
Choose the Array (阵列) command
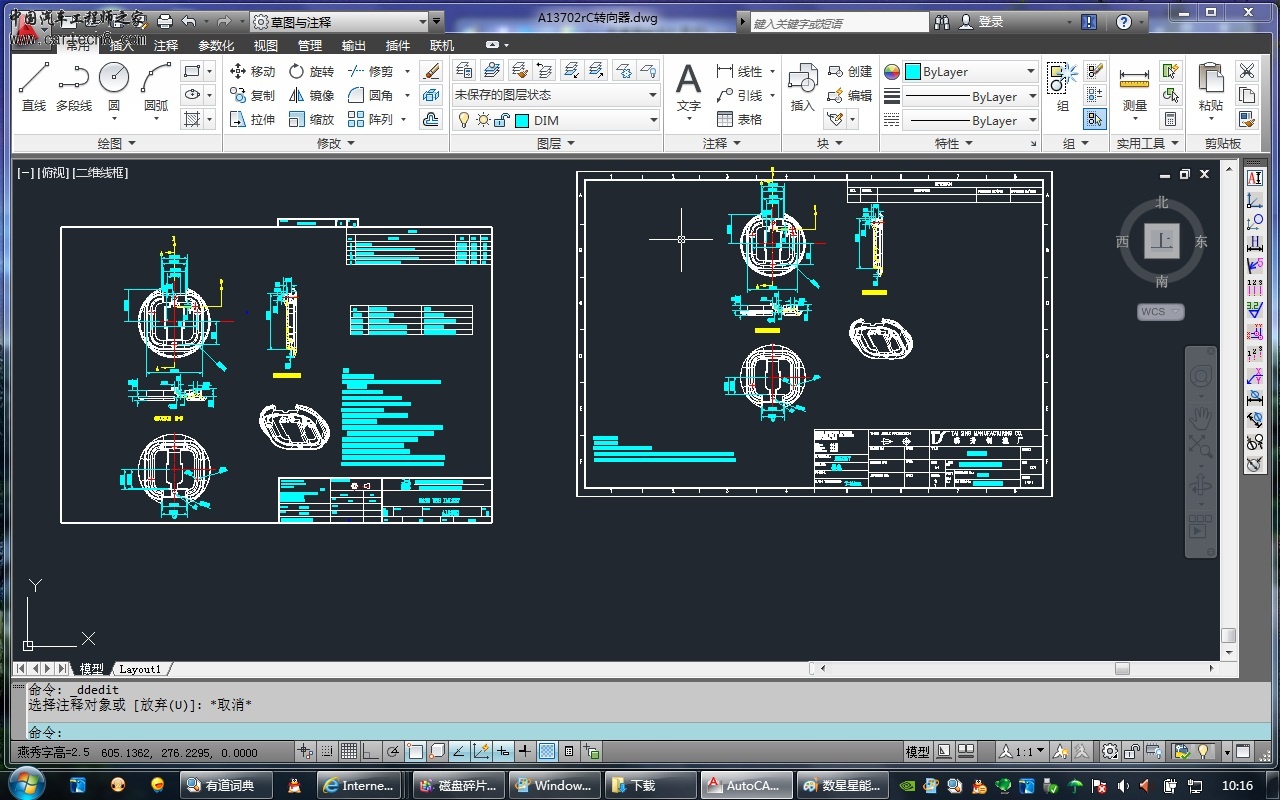click(371, 119)
